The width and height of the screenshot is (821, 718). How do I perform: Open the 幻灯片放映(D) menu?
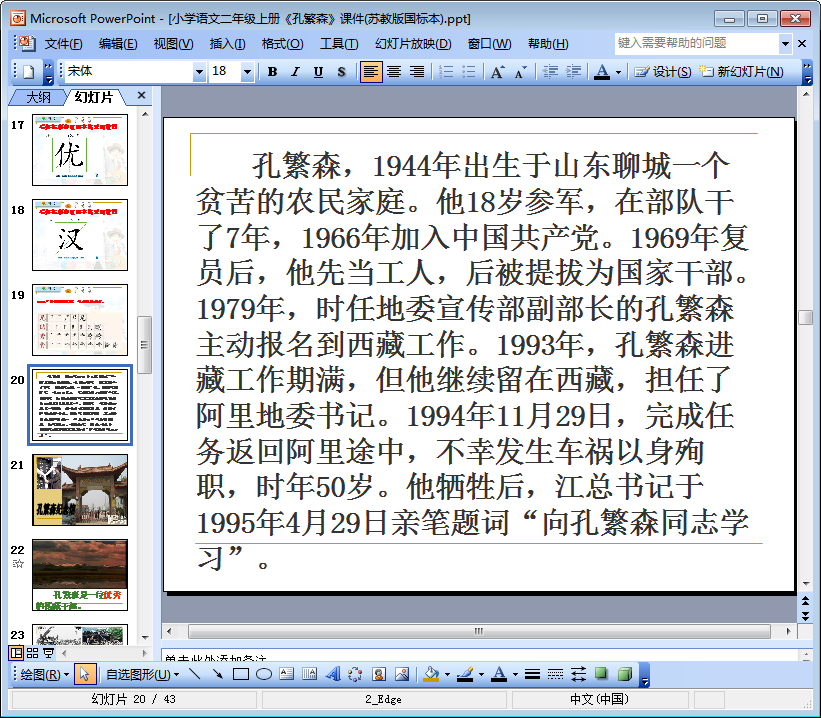[x=413, y=44]
